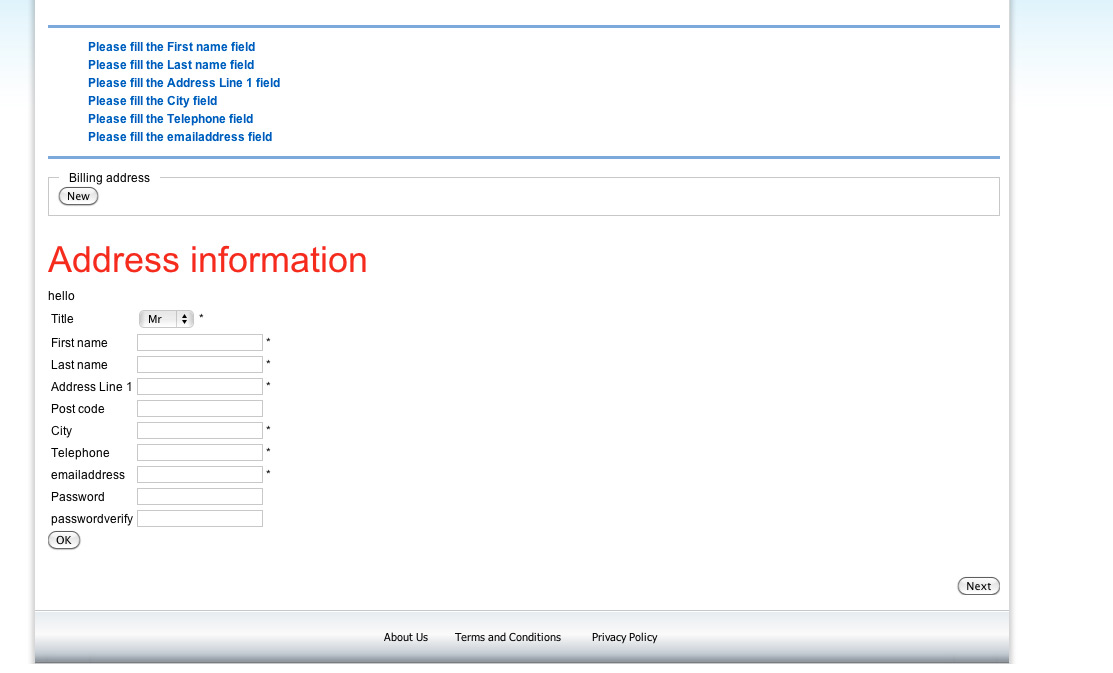Click the City label
Screen dimensions: 1113x673
[x=62, y=430]
